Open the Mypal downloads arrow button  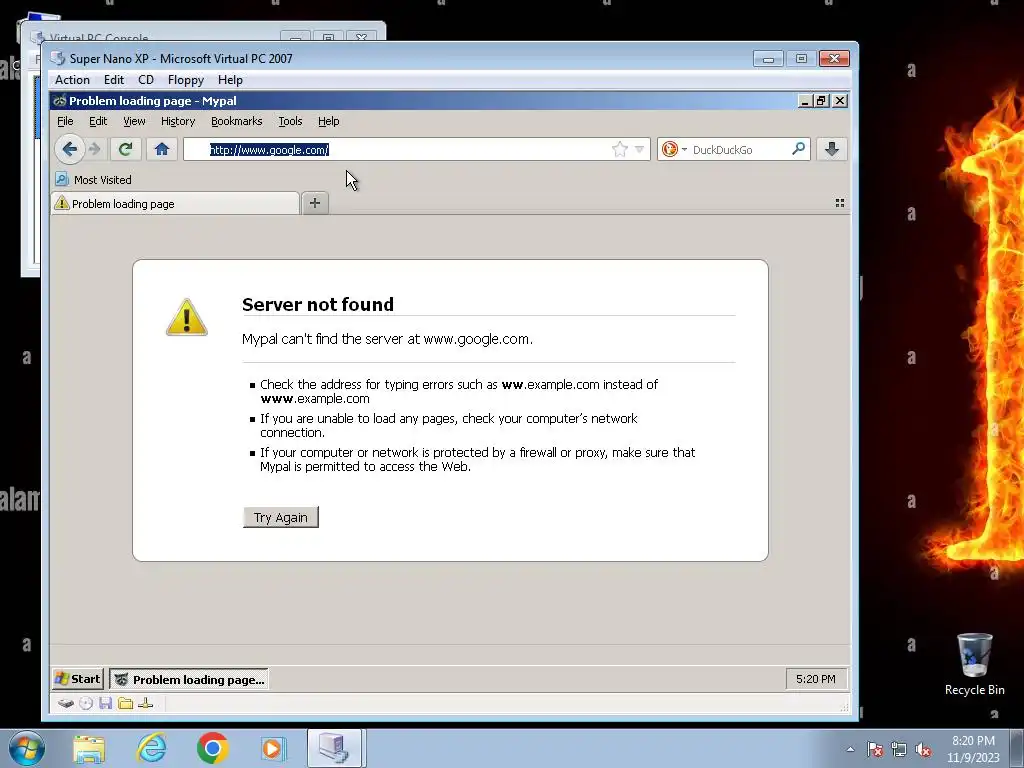click(831, 150)
